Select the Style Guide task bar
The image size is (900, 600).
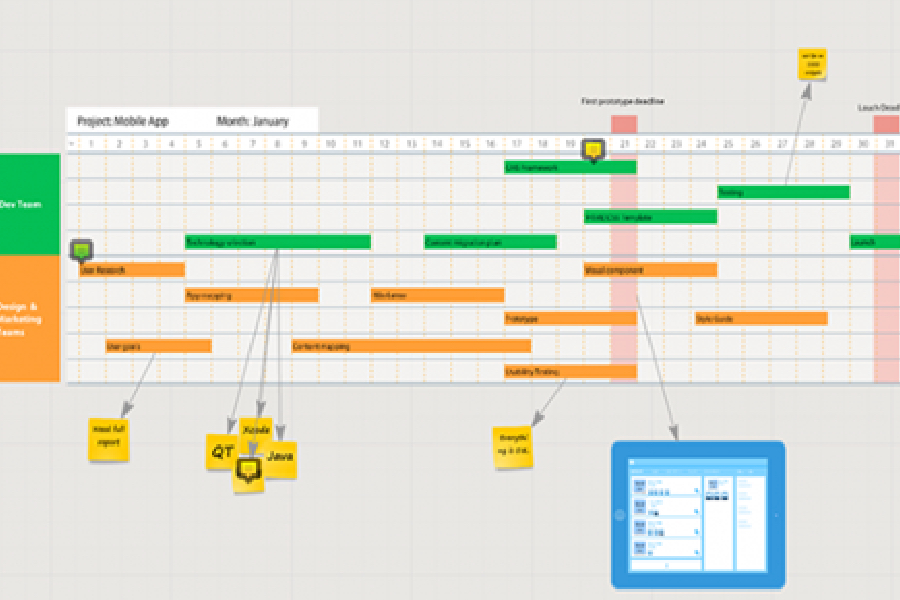(x=761, y=318)
